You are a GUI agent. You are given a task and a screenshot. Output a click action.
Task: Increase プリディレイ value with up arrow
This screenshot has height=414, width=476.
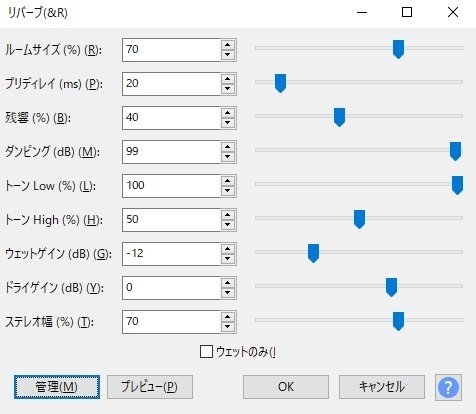point(228,79)
